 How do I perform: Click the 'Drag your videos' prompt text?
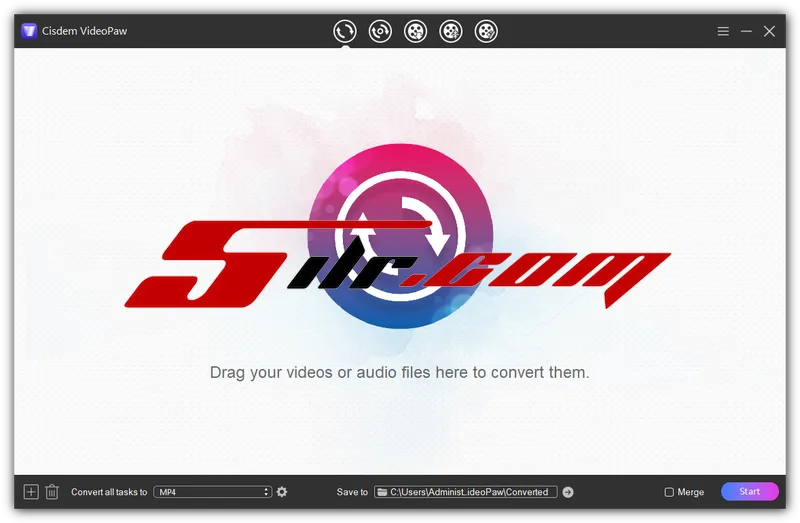coord(399,372)
